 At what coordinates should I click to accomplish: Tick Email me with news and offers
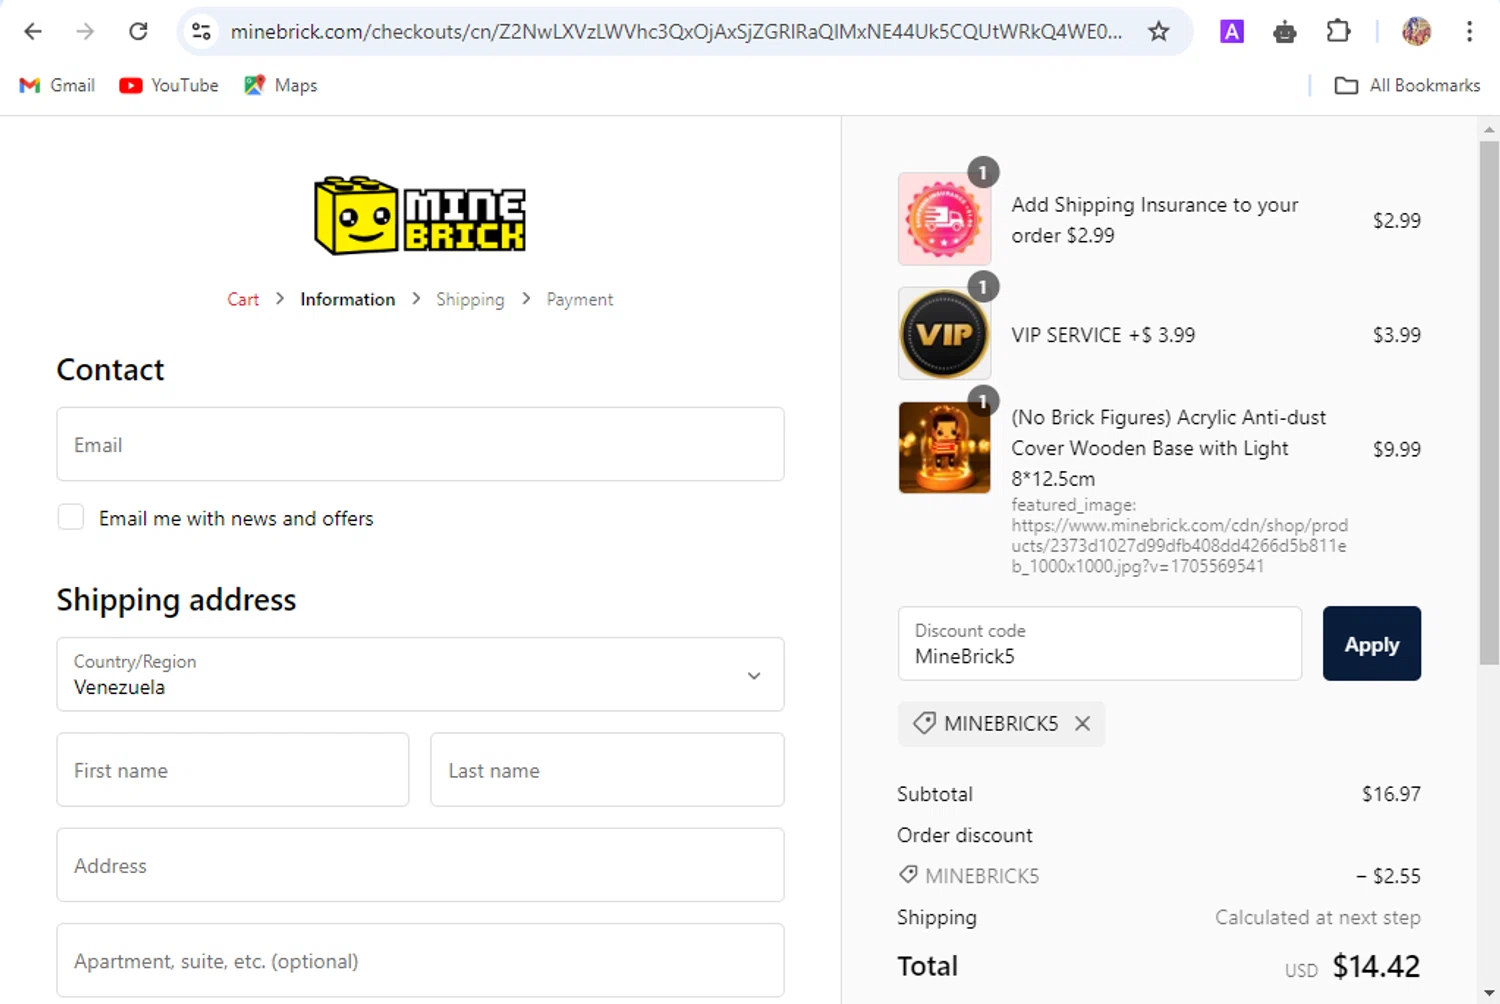tap(71, 517)
